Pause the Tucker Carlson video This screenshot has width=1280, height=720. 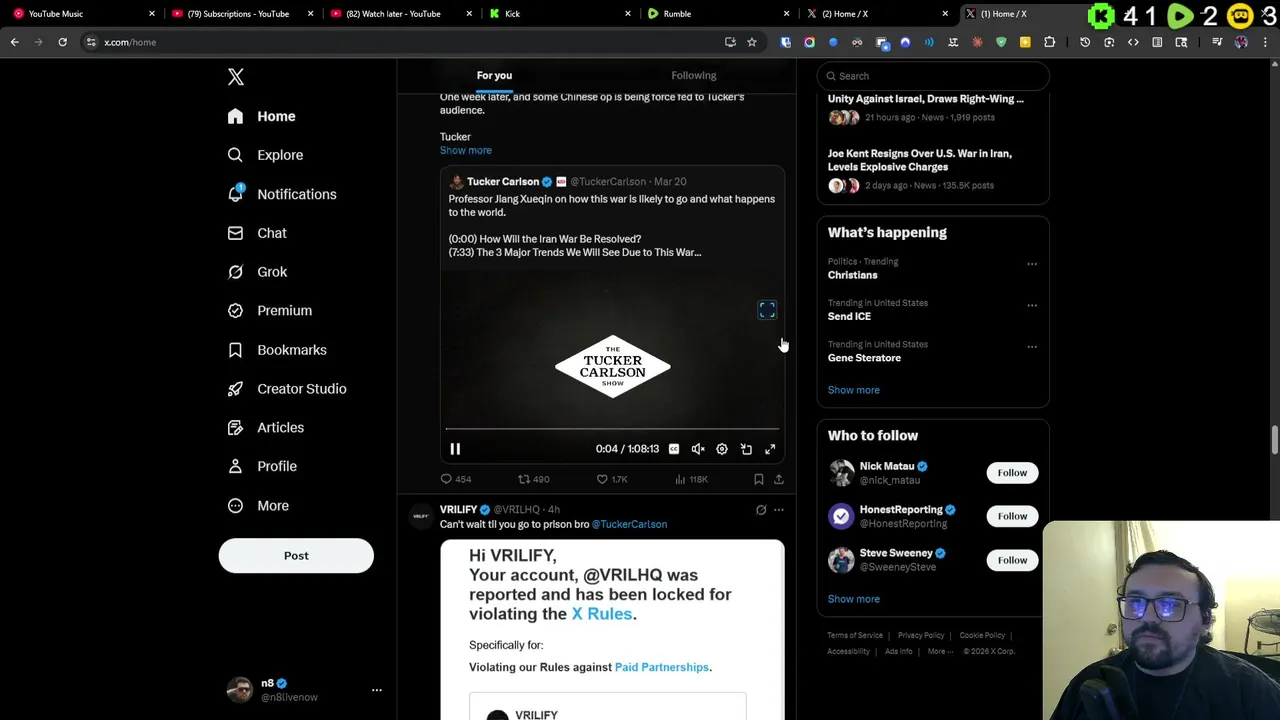coord(455,449)
